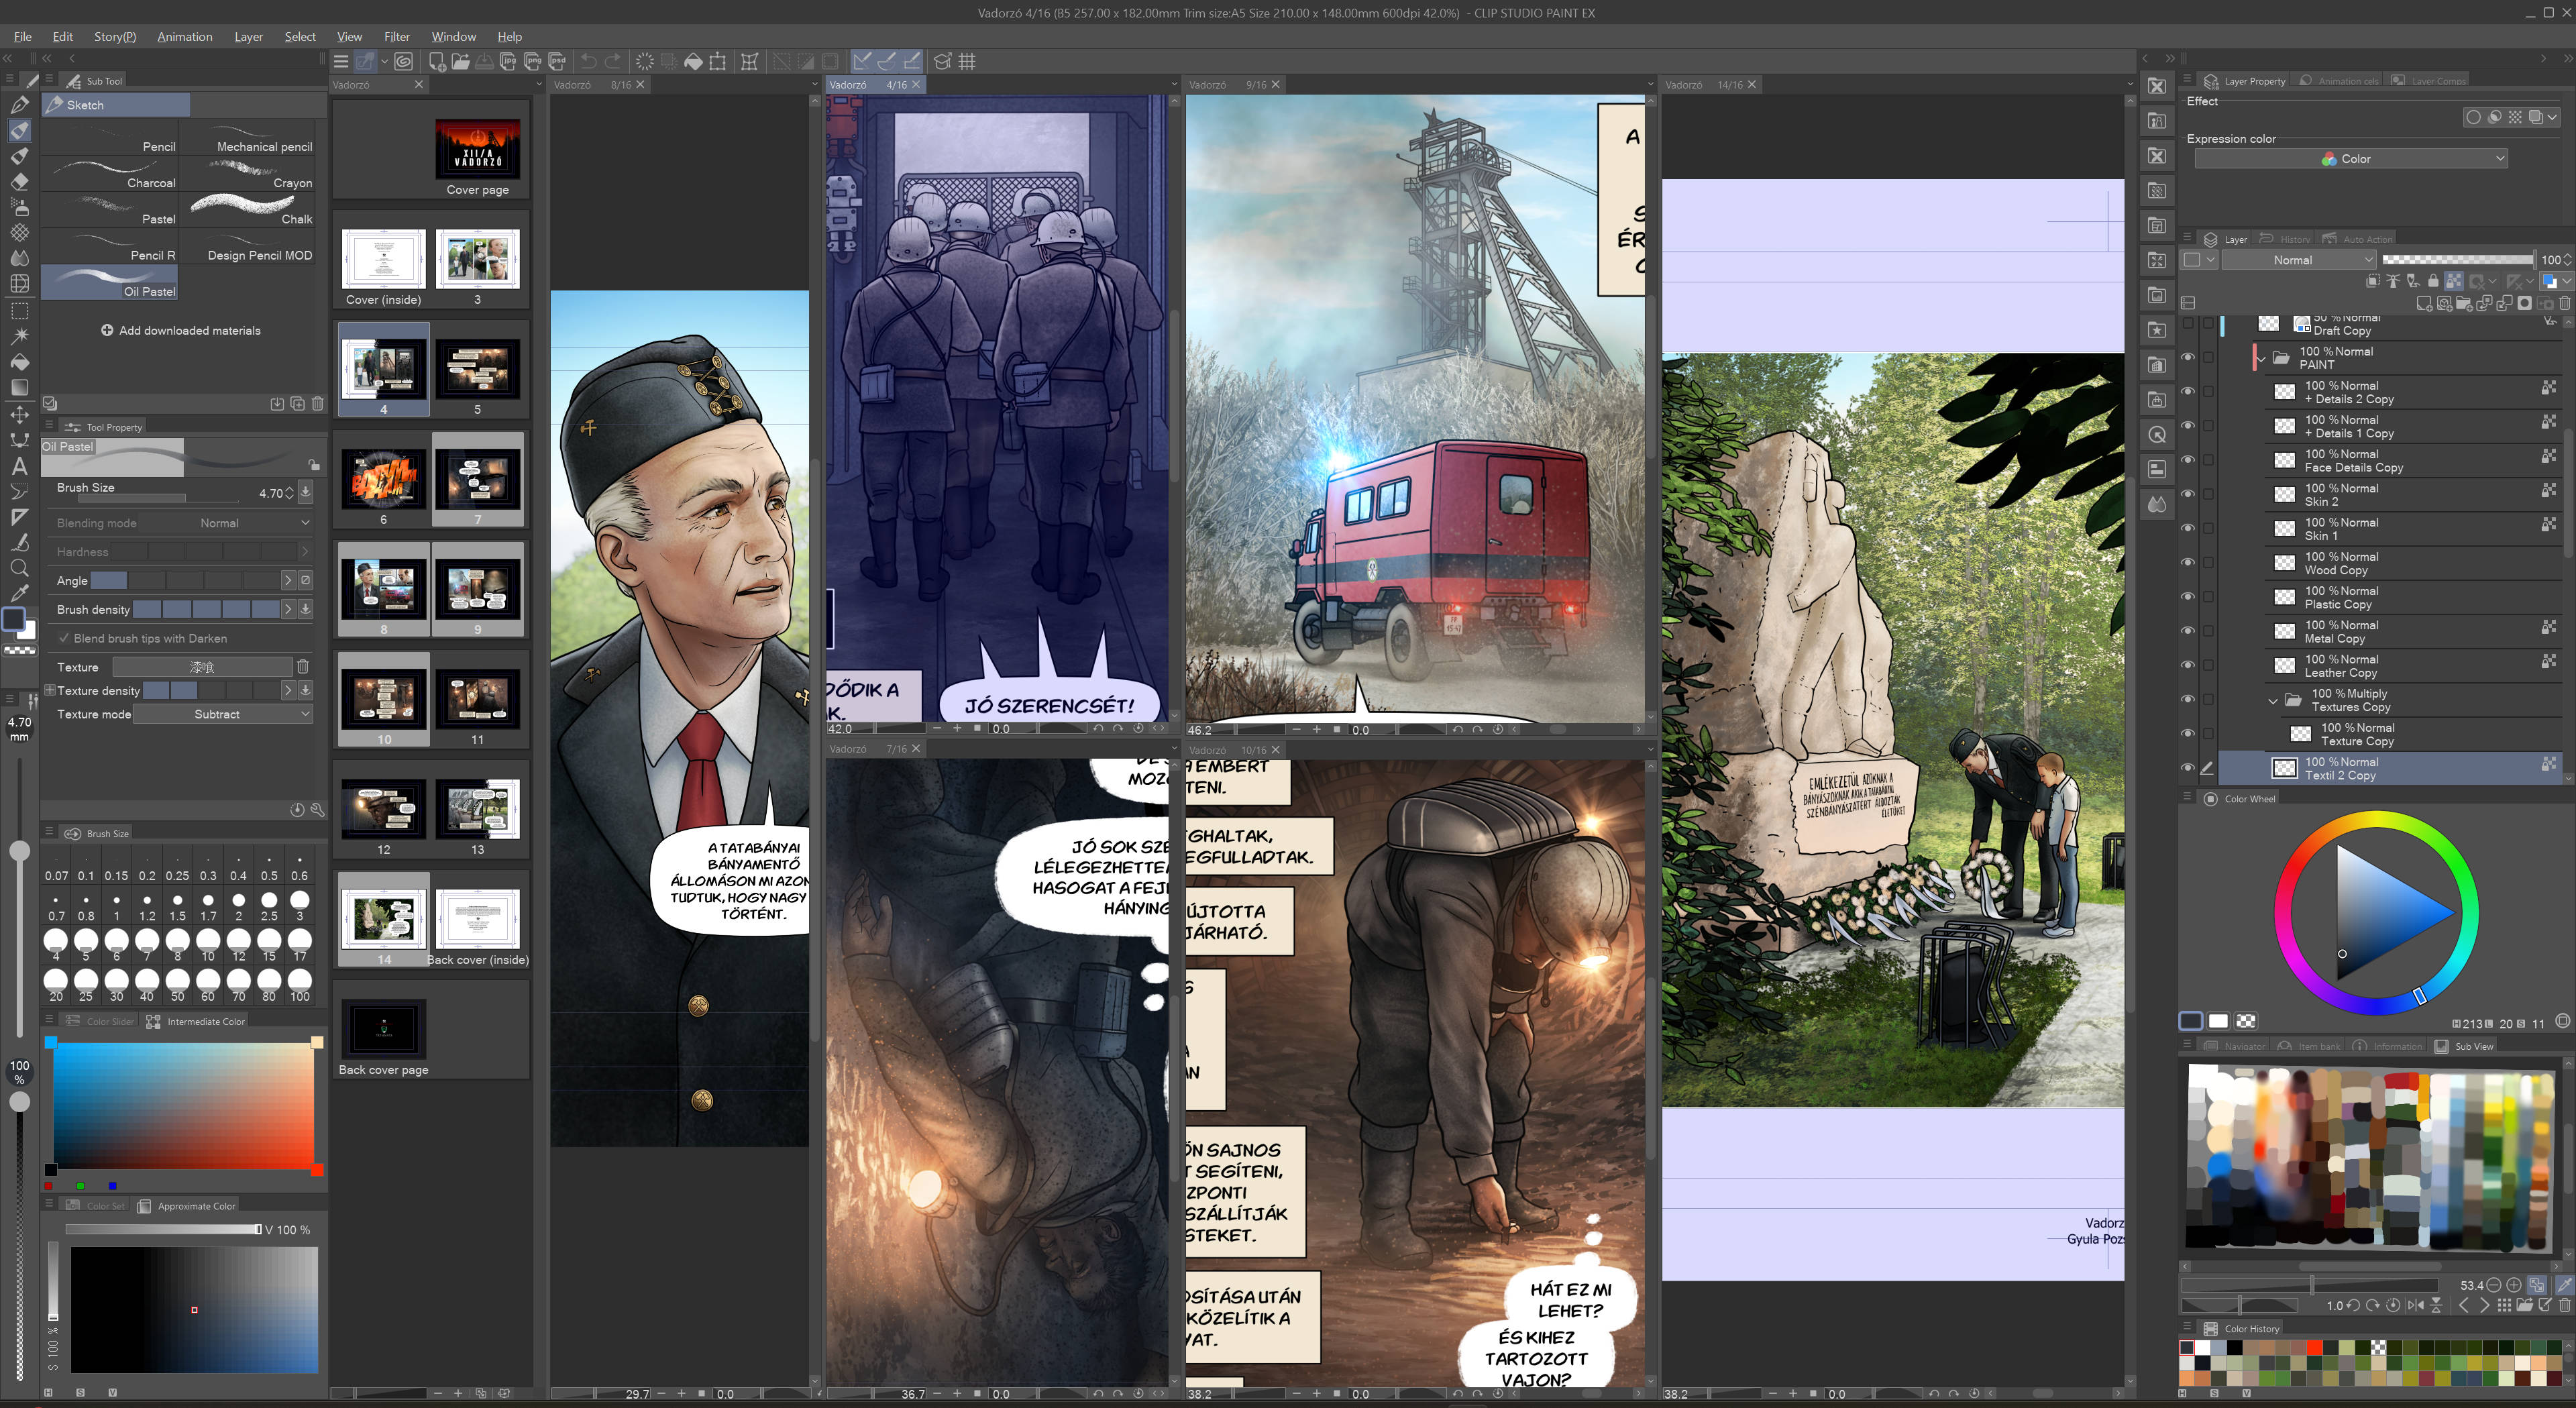Click the New document icon in command bar
This screenshot has width=2576, height=1408.
(x=437, y=61)
